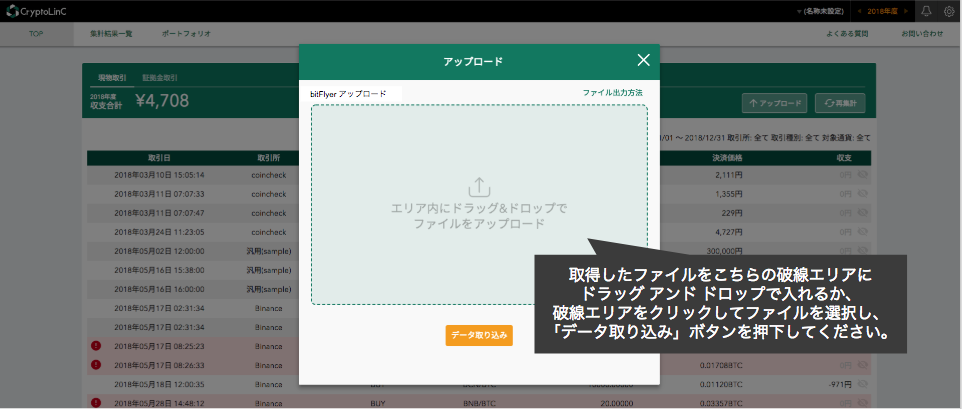Click the 取引所 column header
The width and height of the screenshot is (962, 409).
269,158
